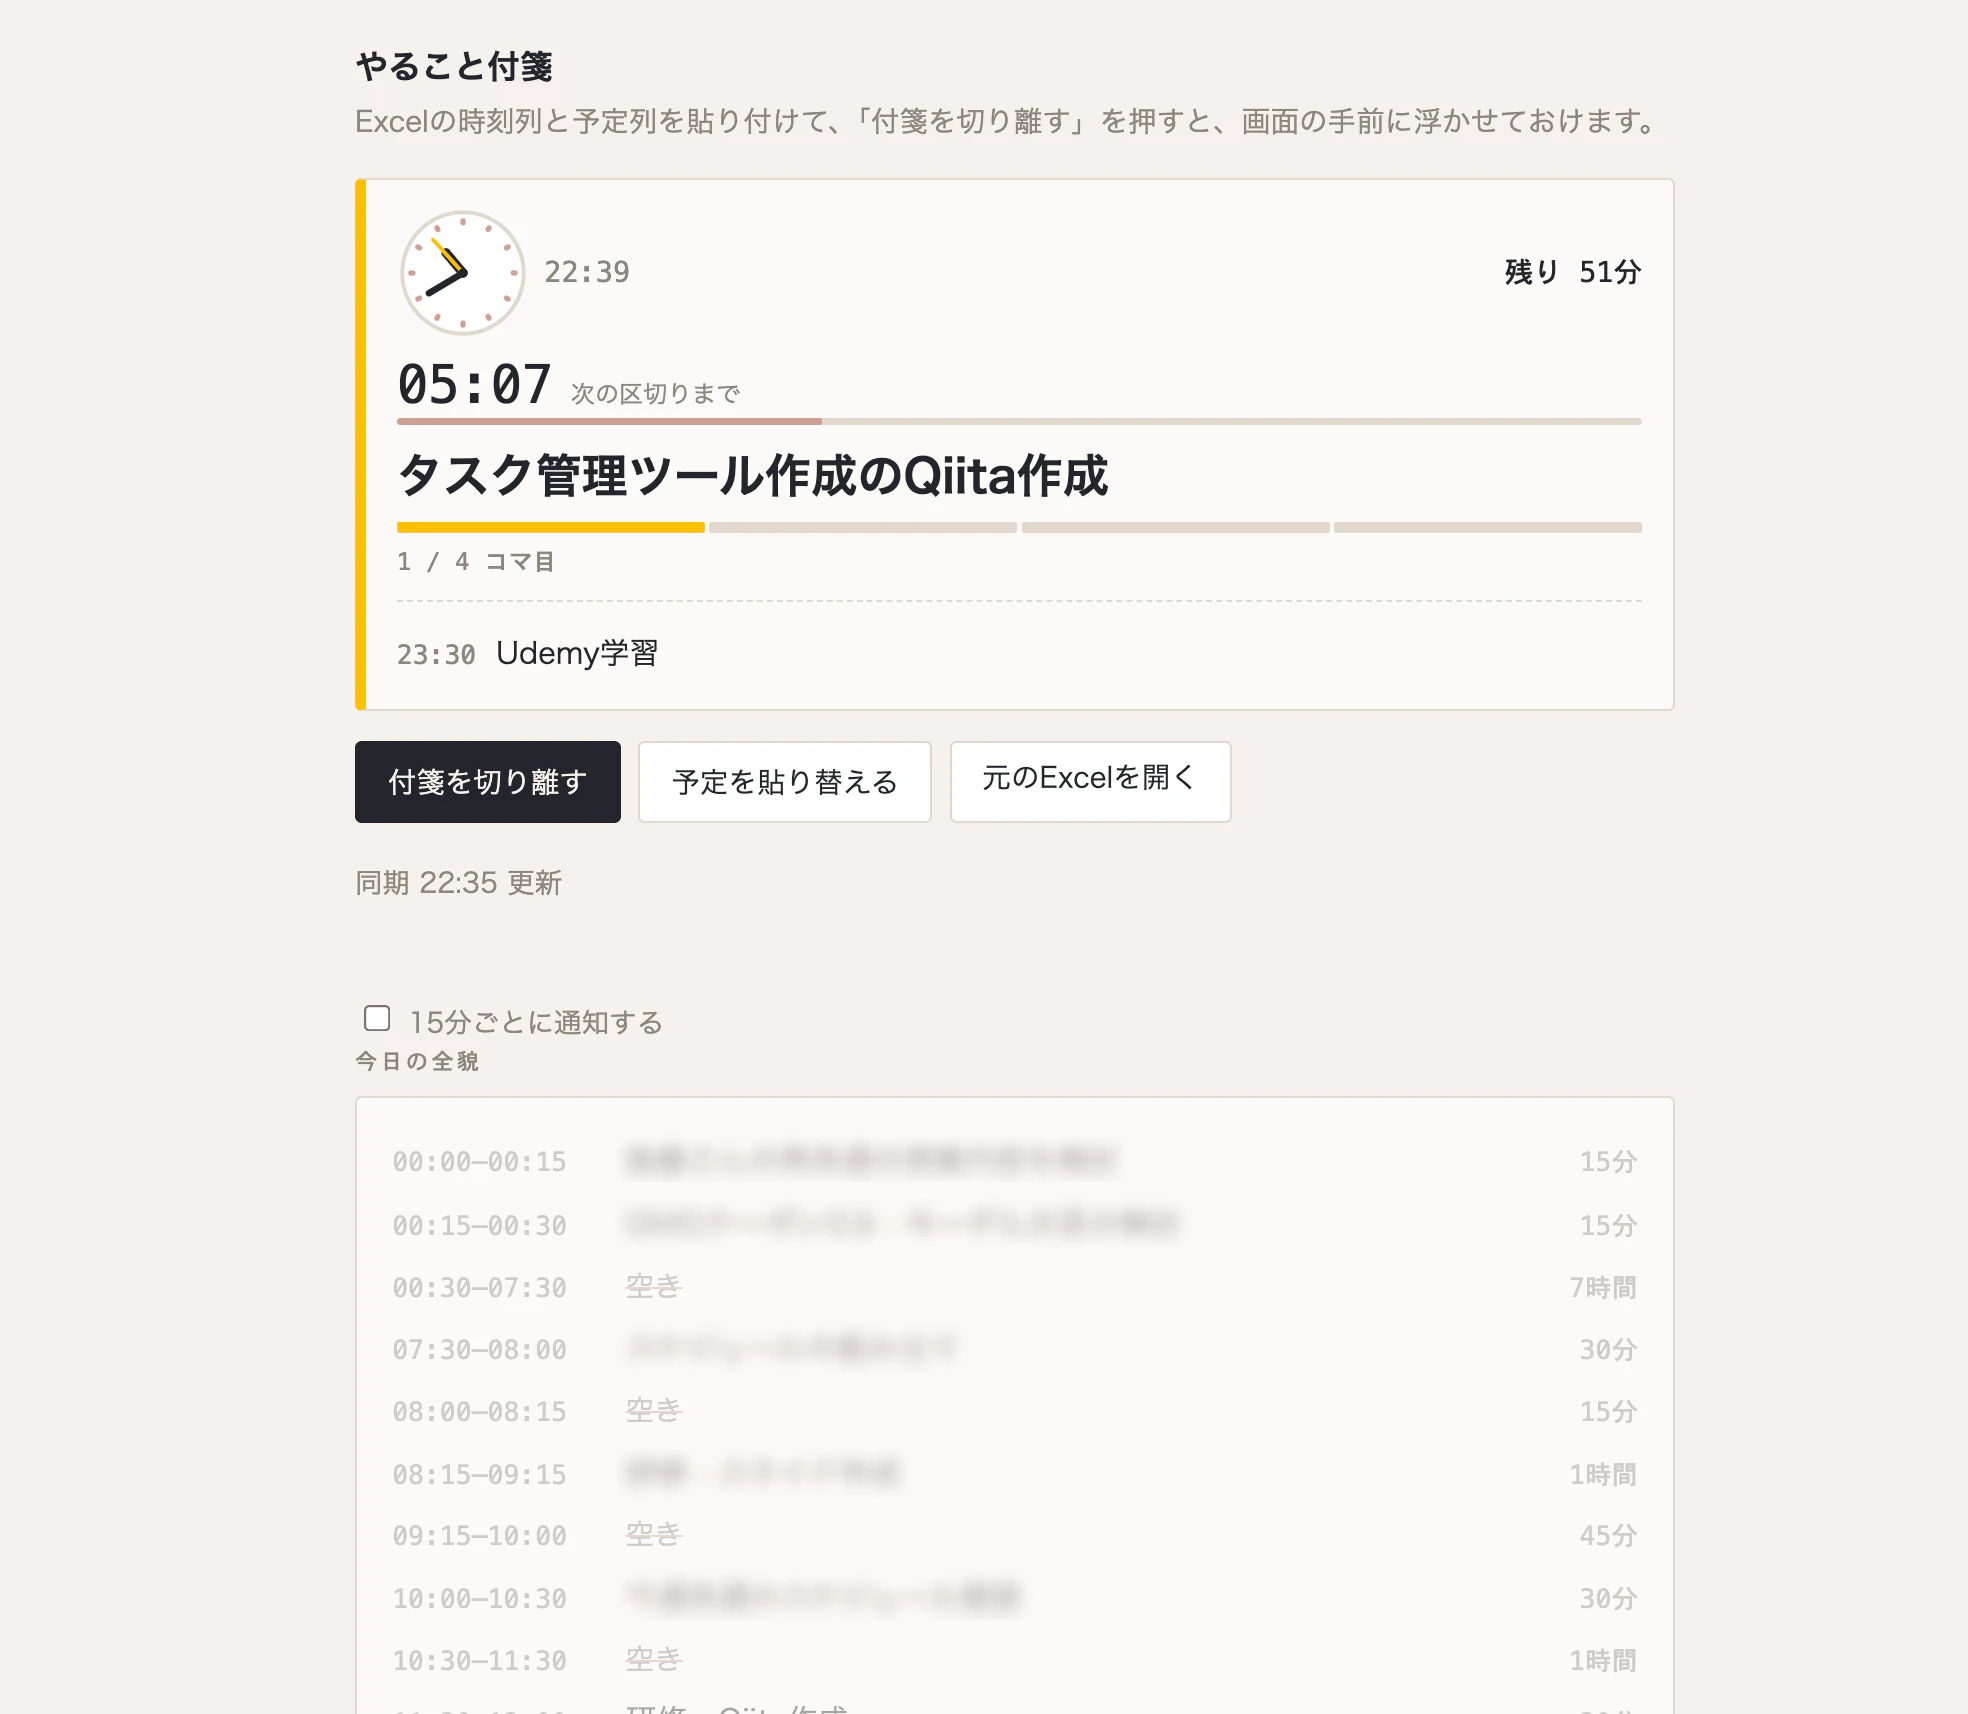Click the やること付箋 page title
The width and height of the screenshot is (1968, 1714).
pyautogui.click(x=454, y=67)
